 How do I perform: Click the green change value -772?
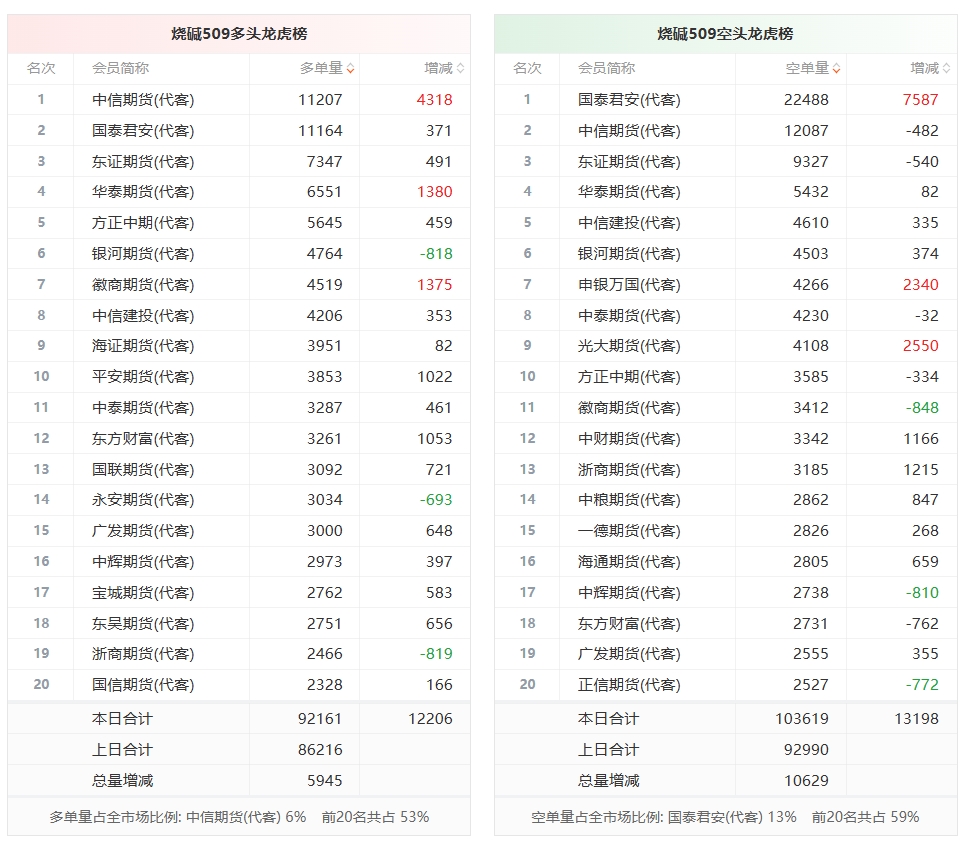coord(922,685)
